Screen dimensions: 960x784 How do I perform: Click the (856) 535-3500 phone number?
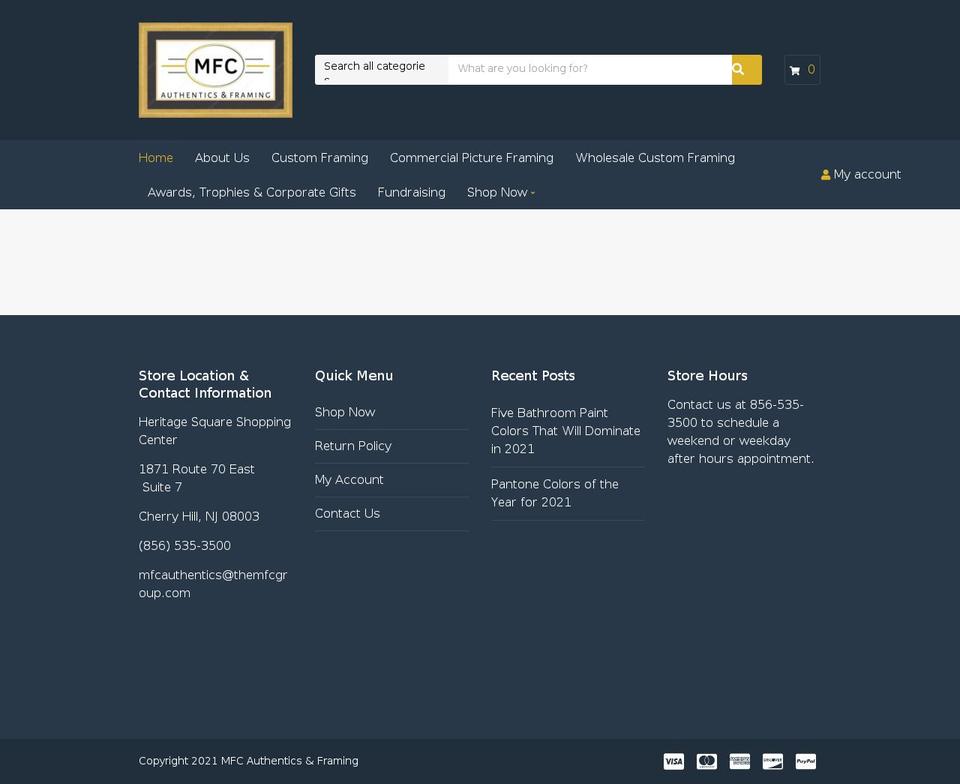tap(185, 545)
